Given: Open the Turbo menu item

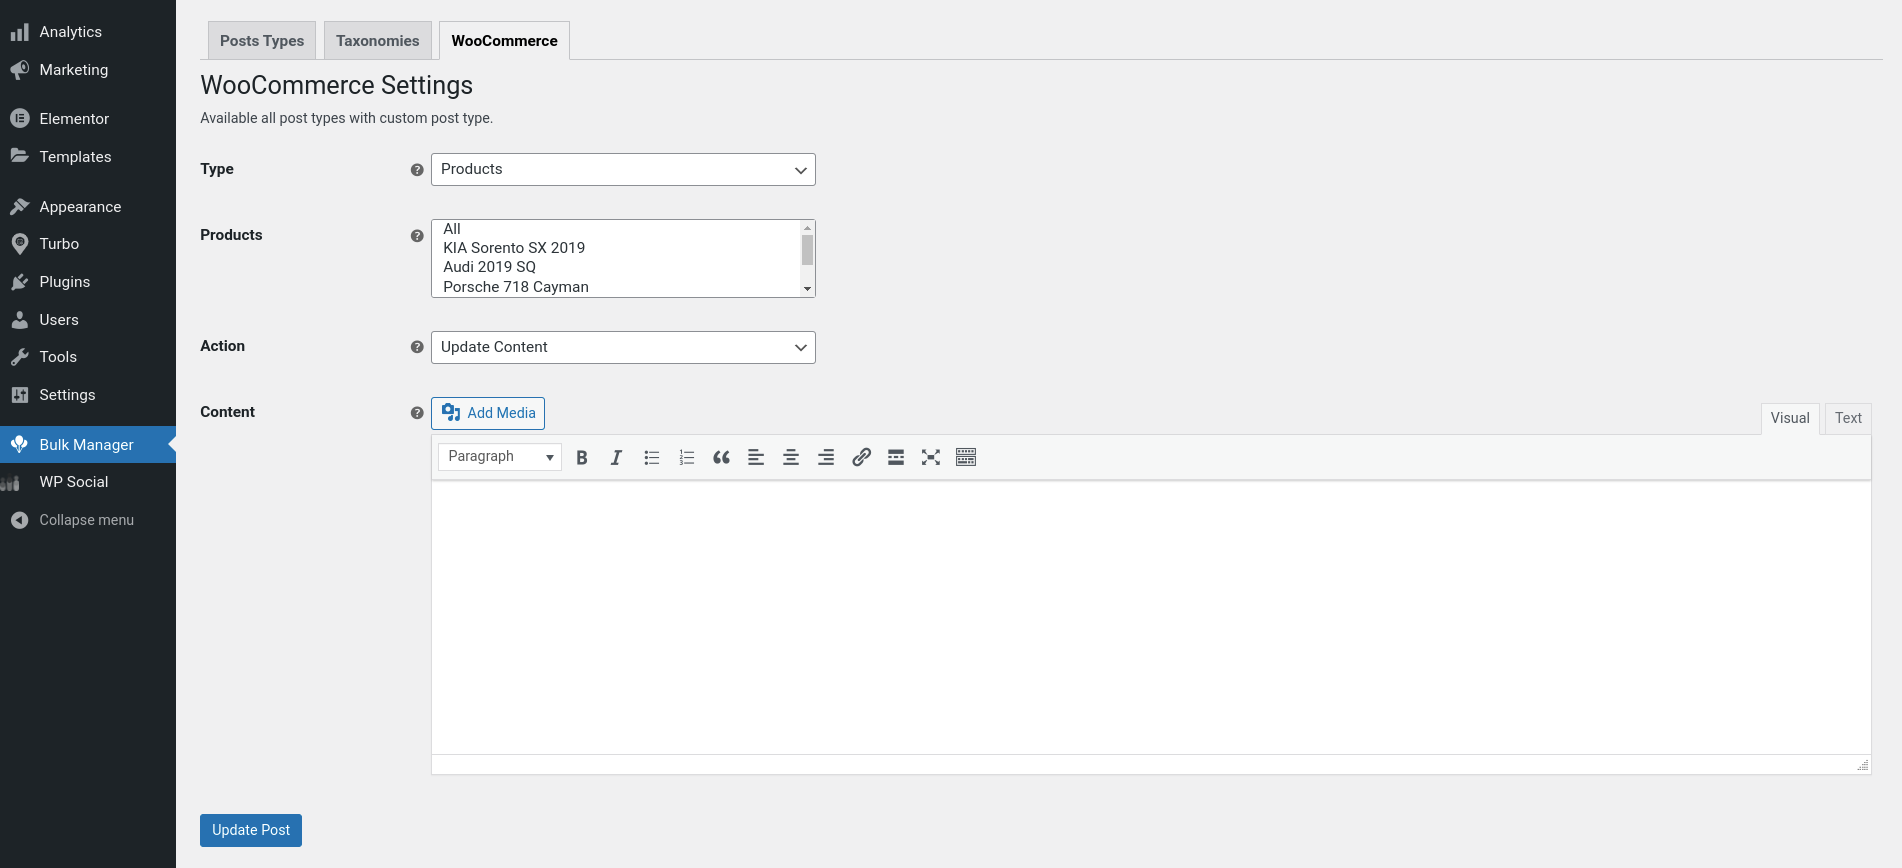Looking at the screenshot, I should (88, 244).
